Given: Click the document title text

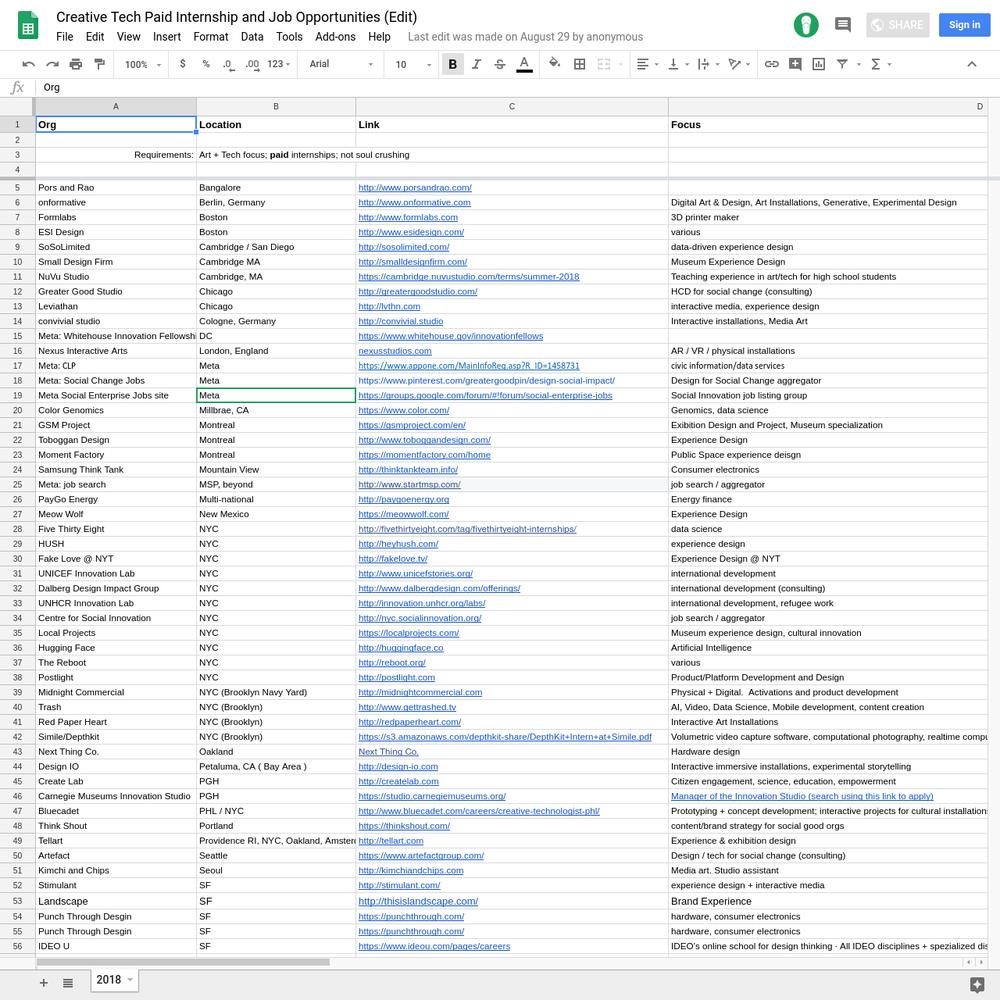Looking at the screenshot, I should coord(237,17).
